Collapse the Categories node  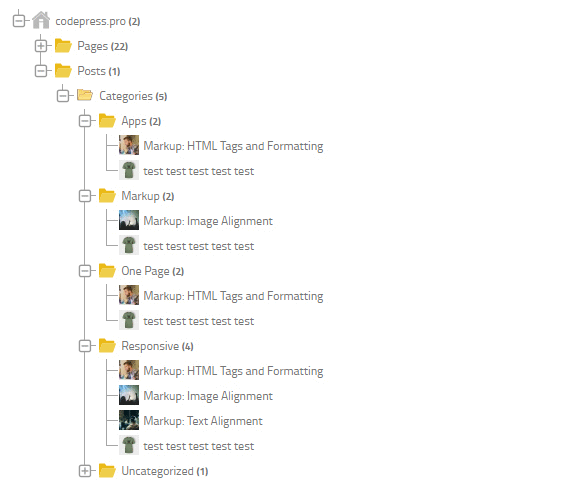[63, 96]
